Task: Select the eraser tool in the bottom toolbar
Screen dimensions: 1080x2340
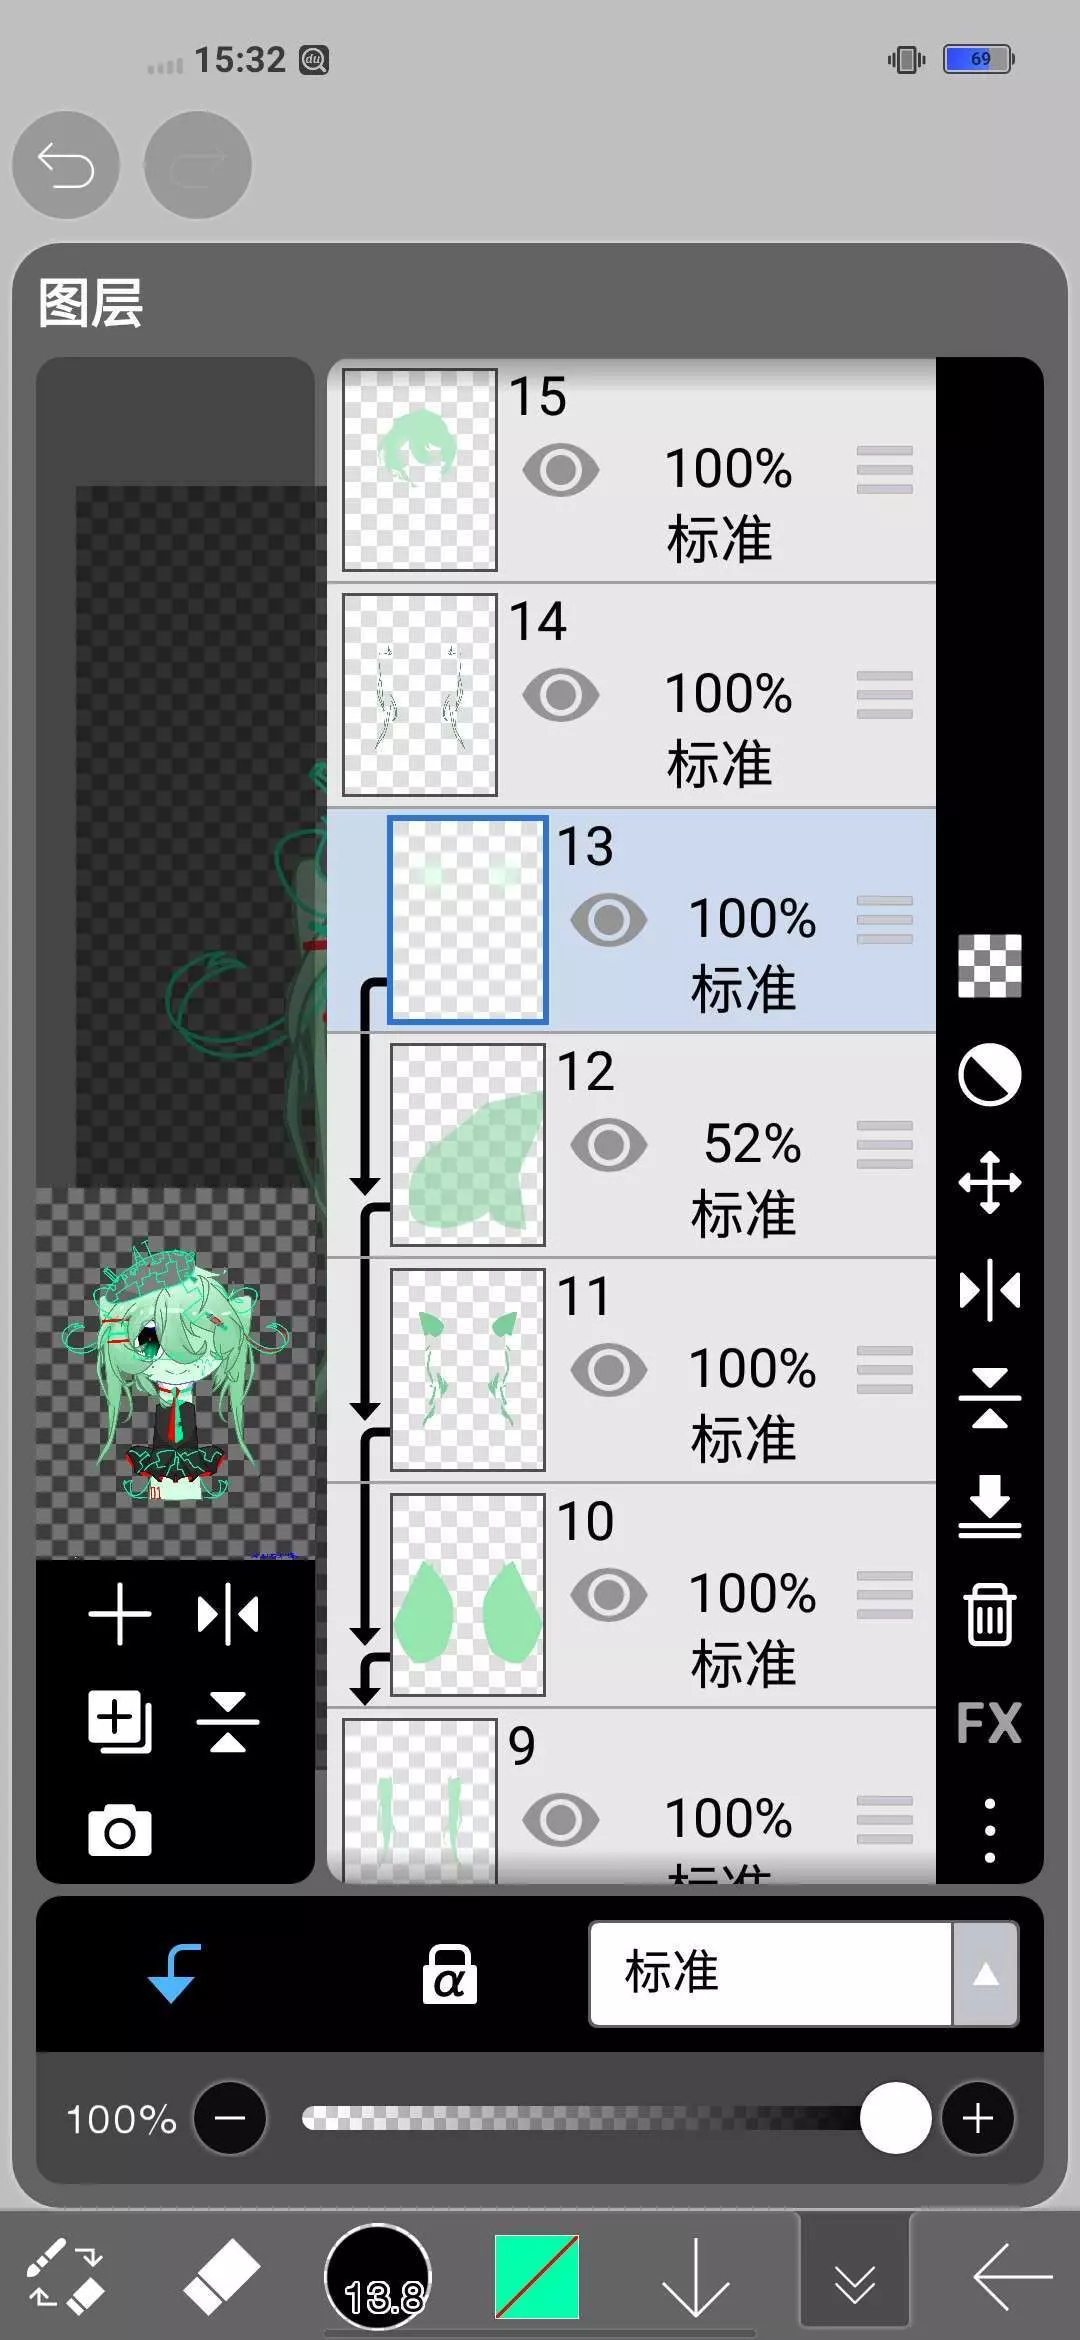Action: [221, 2278]
